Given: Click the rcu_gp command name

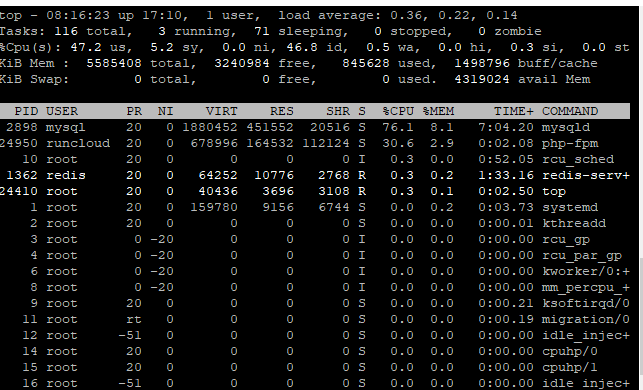Looking at the screenshot, I should 566,239.
